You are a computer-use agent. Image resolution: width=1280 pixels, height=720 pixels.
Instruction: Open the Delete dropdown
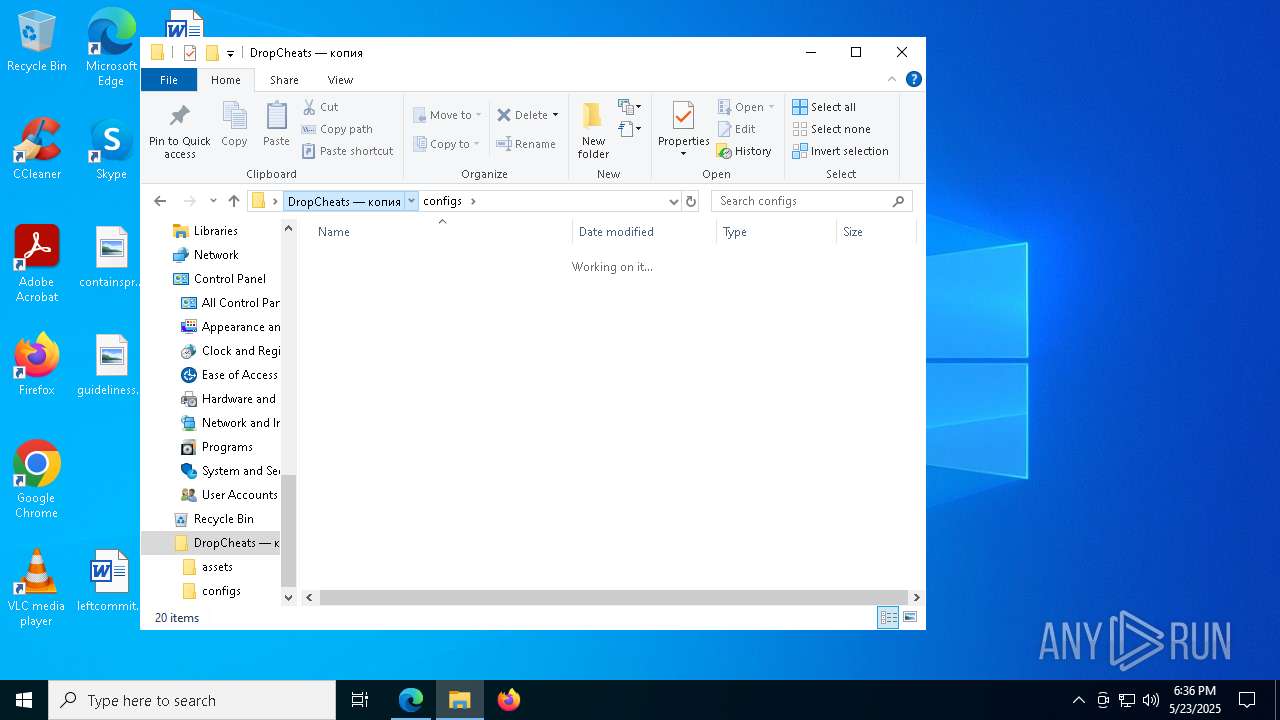click(528, 115)
